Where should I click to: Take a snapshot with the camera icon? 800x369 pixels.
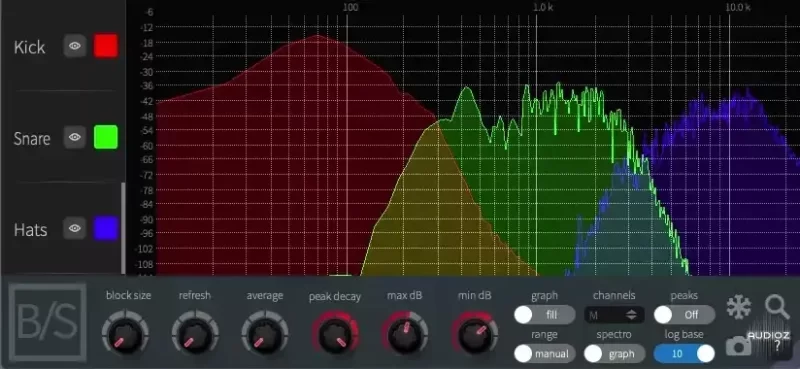tap(739, 347)
